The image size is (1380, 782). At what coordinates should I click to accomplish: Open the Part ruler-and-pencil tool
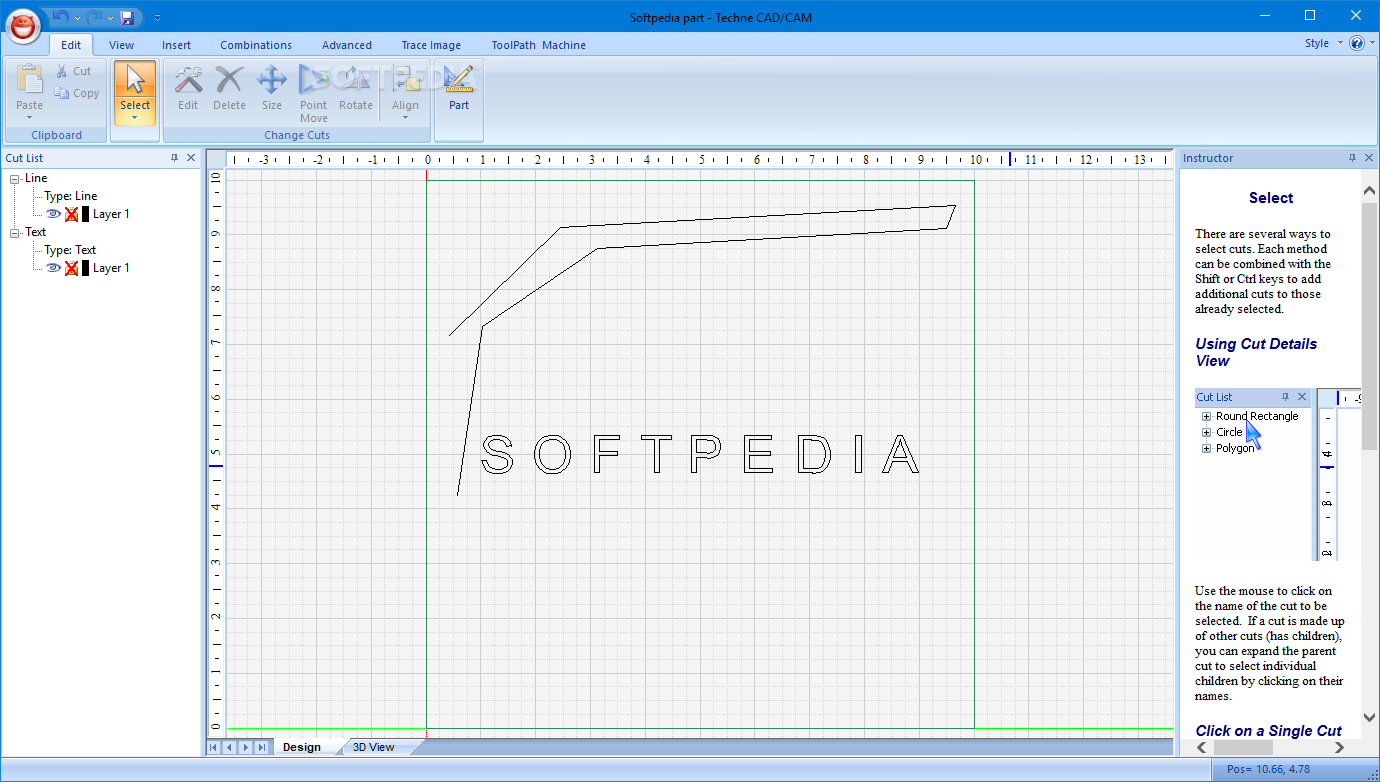click(x=459, y=88)
